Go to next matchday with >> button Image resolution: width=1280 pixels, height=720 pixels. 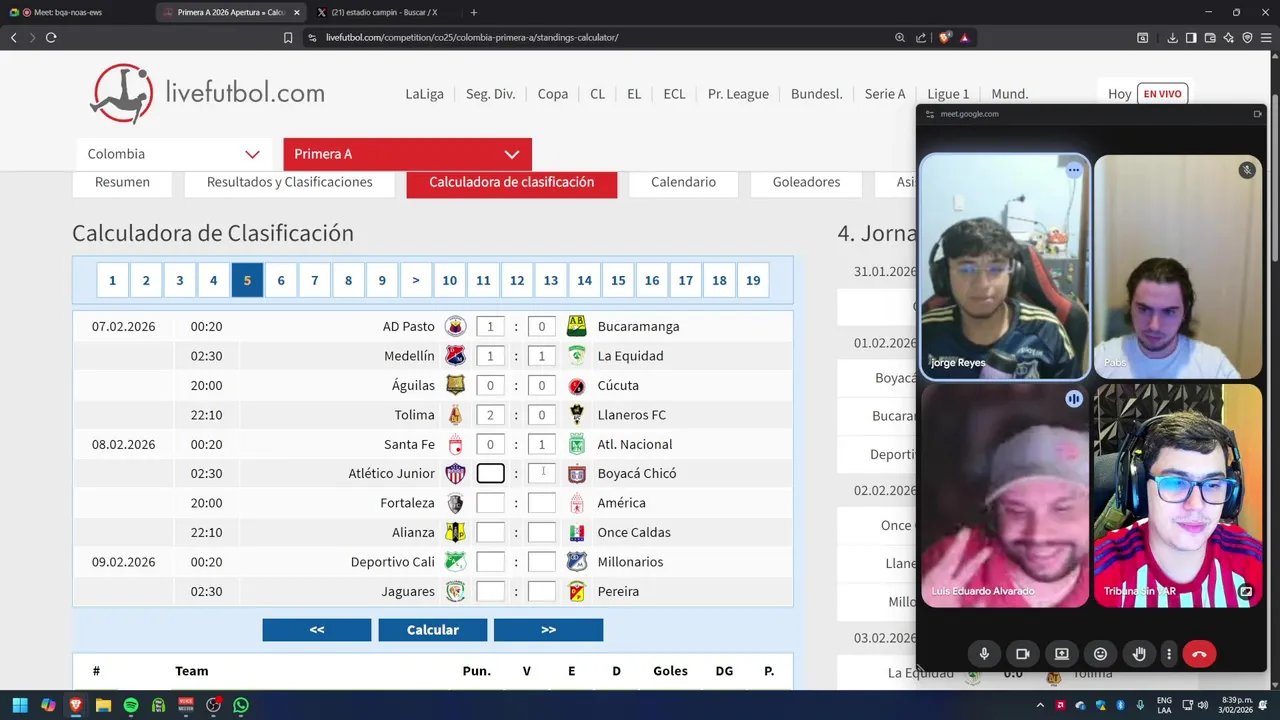548,630
